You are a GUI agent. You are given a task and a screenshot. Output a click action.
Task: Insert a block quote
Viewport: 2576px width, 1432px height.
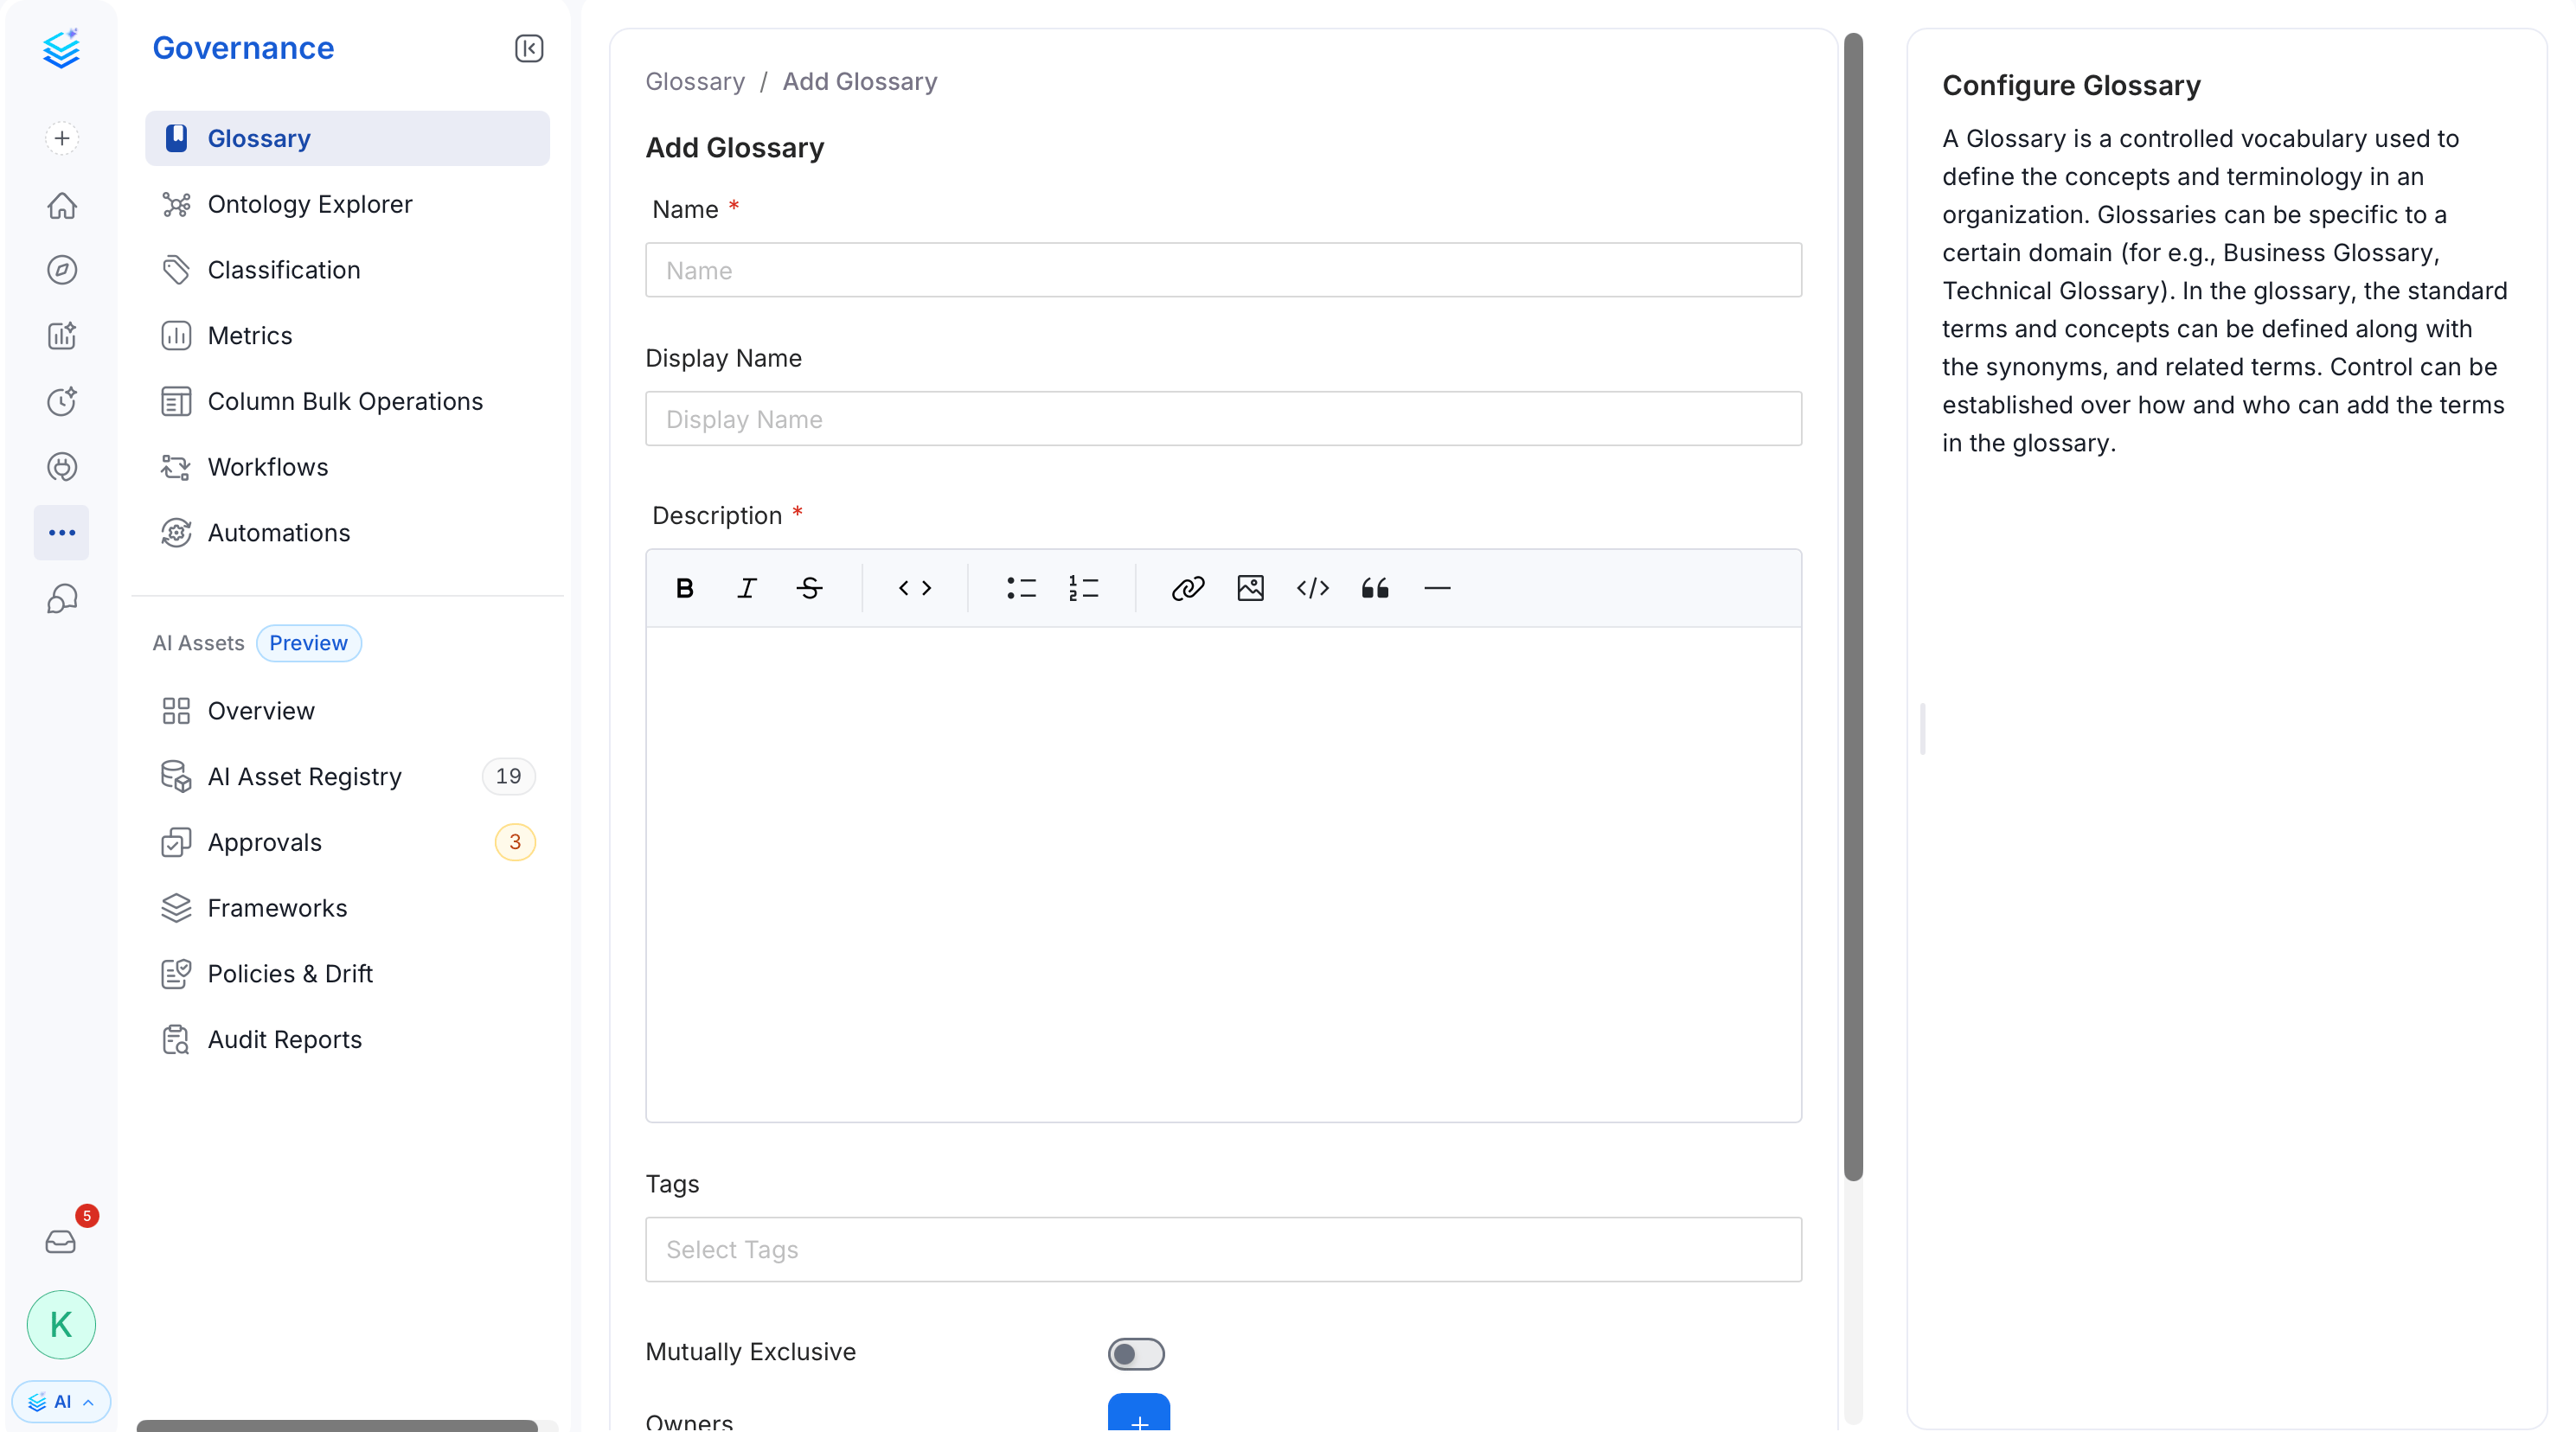(x=1375, y=588)
